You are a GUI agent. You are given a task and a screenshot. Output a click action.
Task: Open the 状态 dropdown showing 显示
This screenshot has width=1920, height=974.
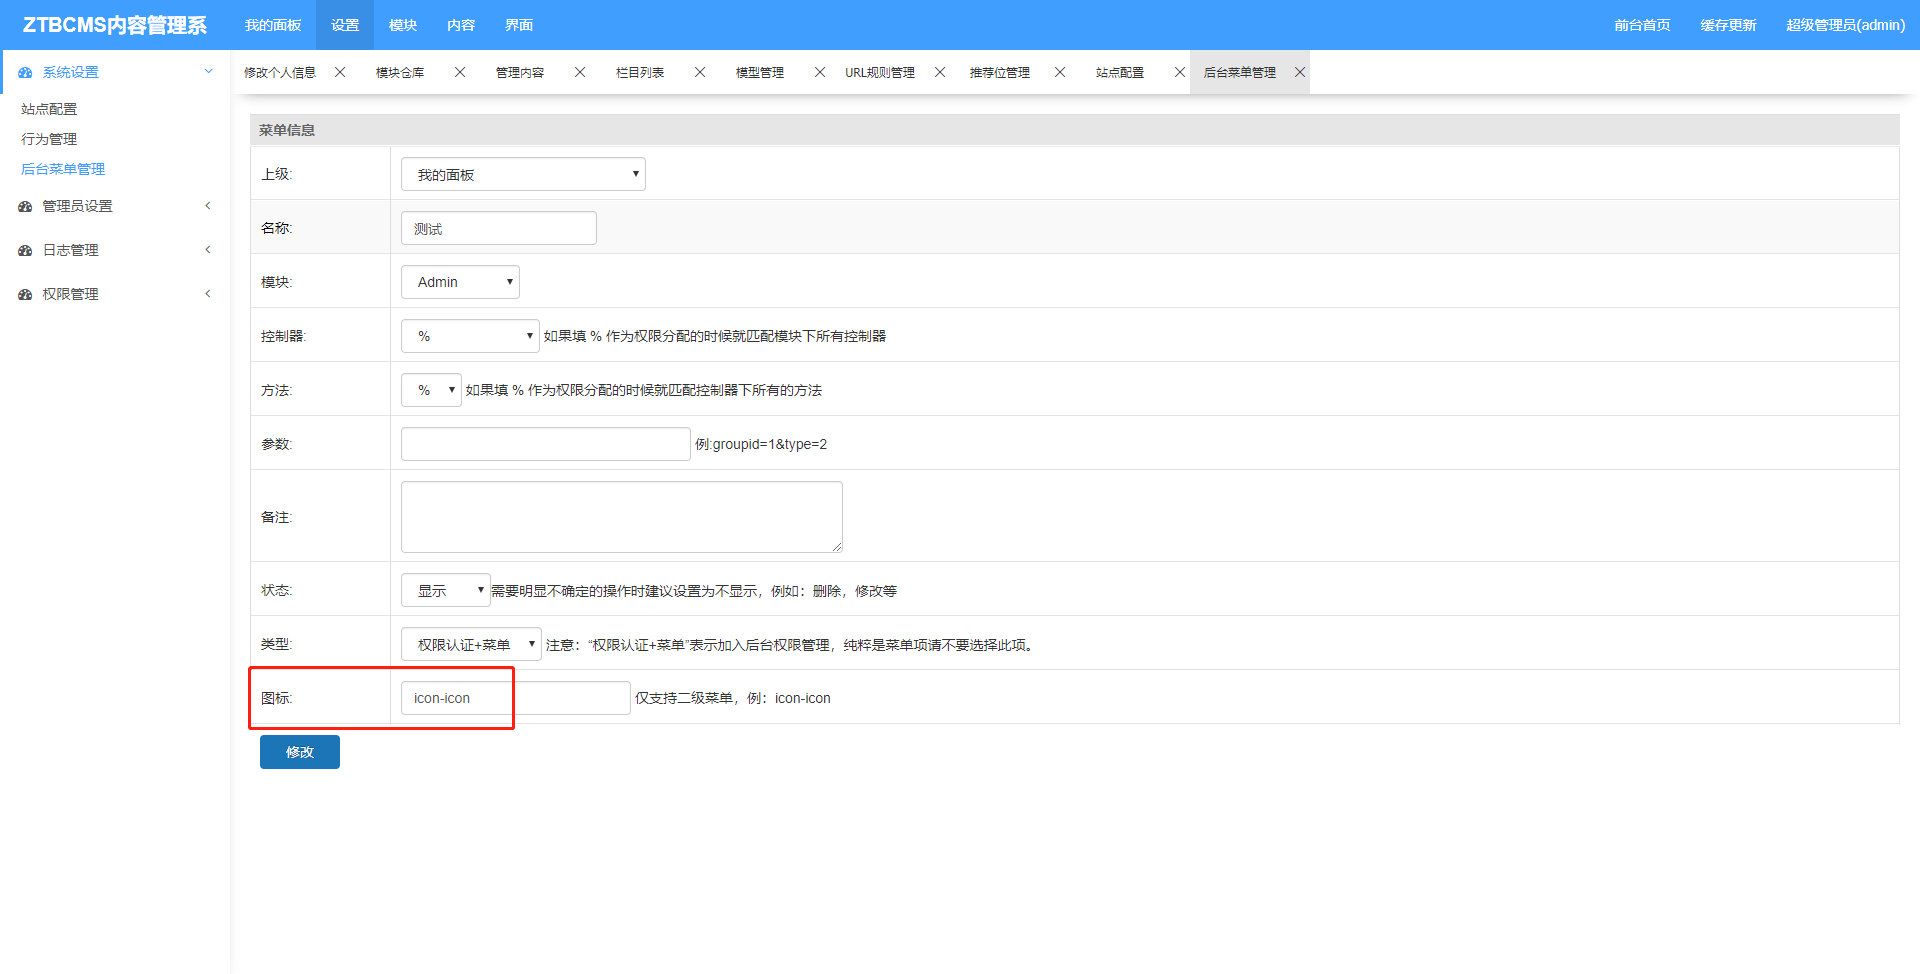click(x=446, y=590)
